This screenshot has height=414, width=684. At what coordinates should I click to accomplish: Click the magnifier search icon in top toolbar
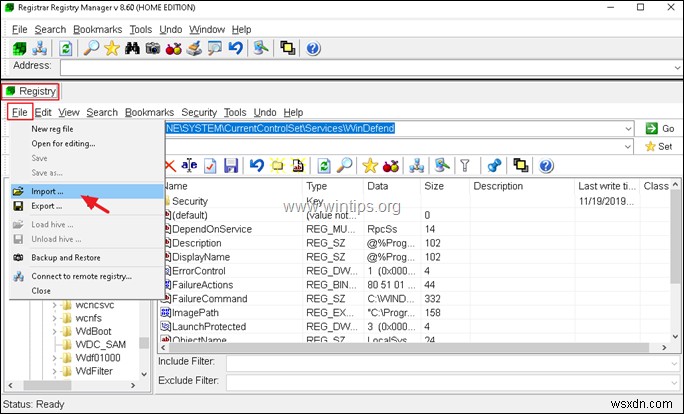click(91, 48)
